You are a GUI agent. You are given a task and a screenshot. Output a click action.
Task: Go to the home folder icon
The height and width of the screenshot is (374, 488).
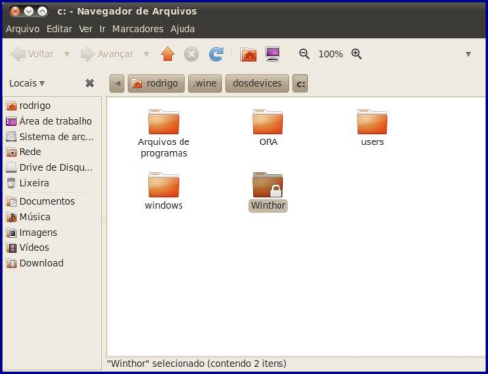248,54
